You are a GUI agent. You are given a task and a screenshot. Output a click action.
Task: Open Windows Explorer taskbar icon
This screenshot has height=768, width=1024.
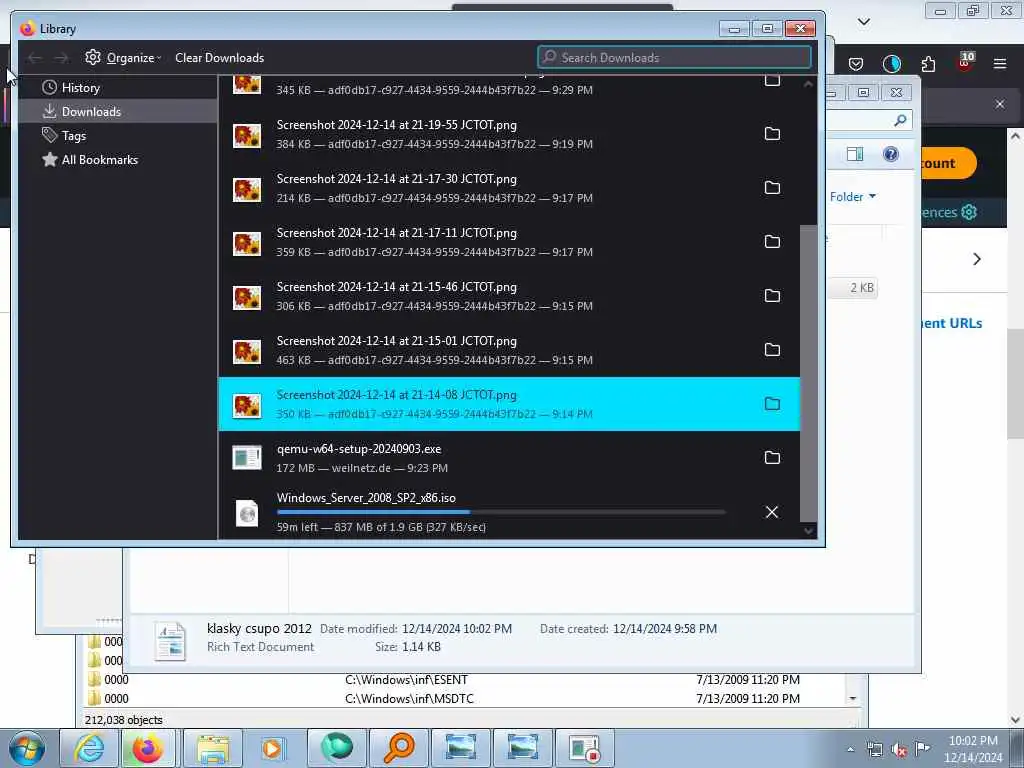click(213, 748)
